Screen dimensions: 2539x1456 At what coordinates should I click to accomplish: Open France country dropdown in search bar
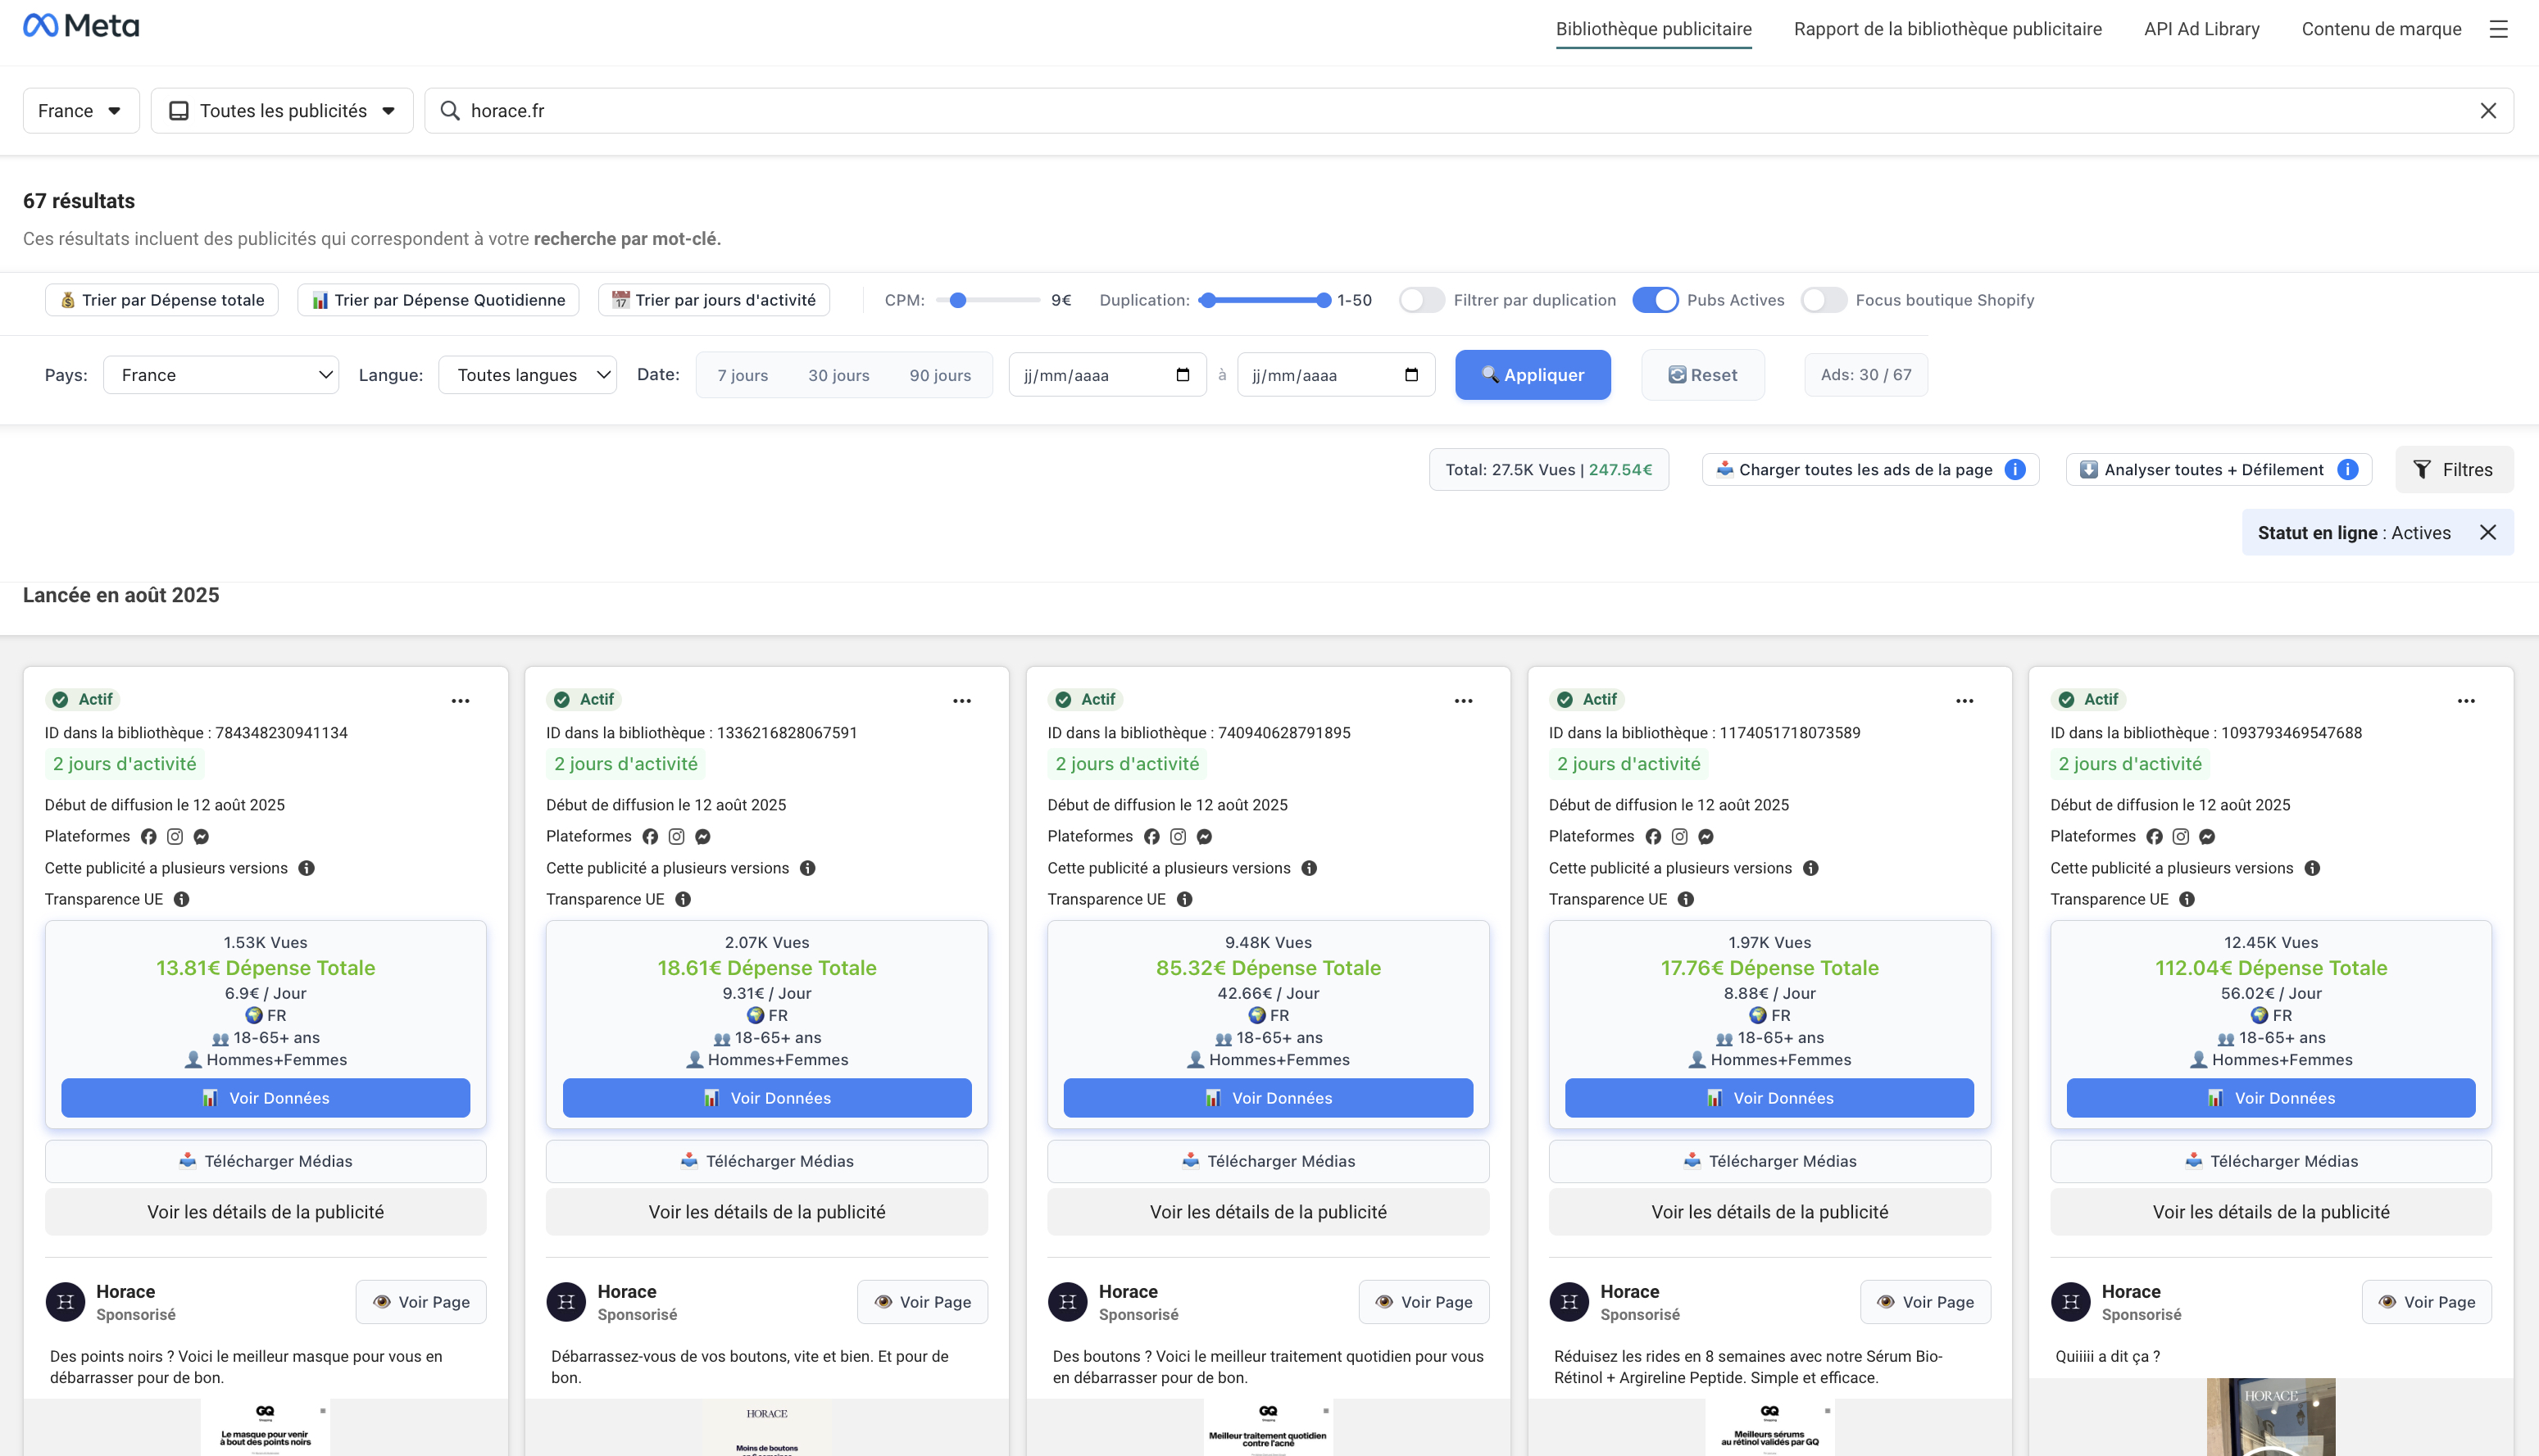81,111
